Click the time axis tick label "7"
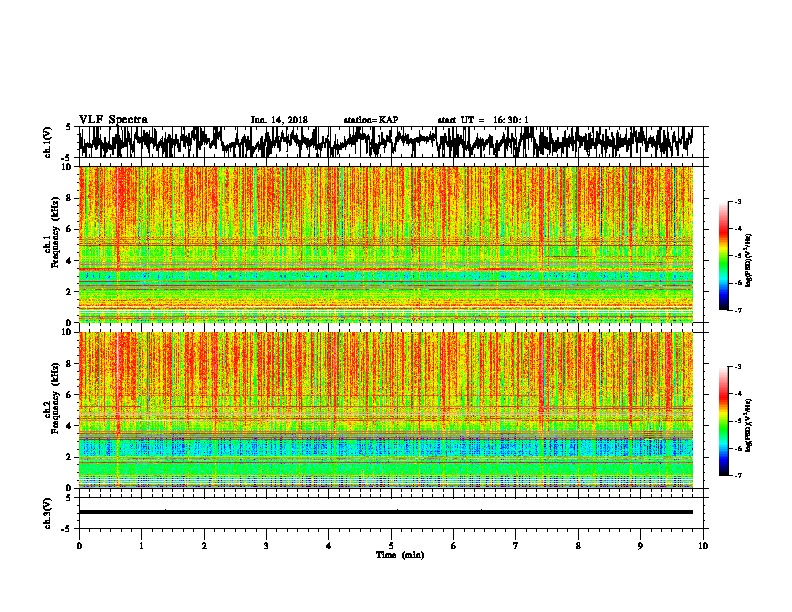The image size is (792, 612). tap(516, 546)
